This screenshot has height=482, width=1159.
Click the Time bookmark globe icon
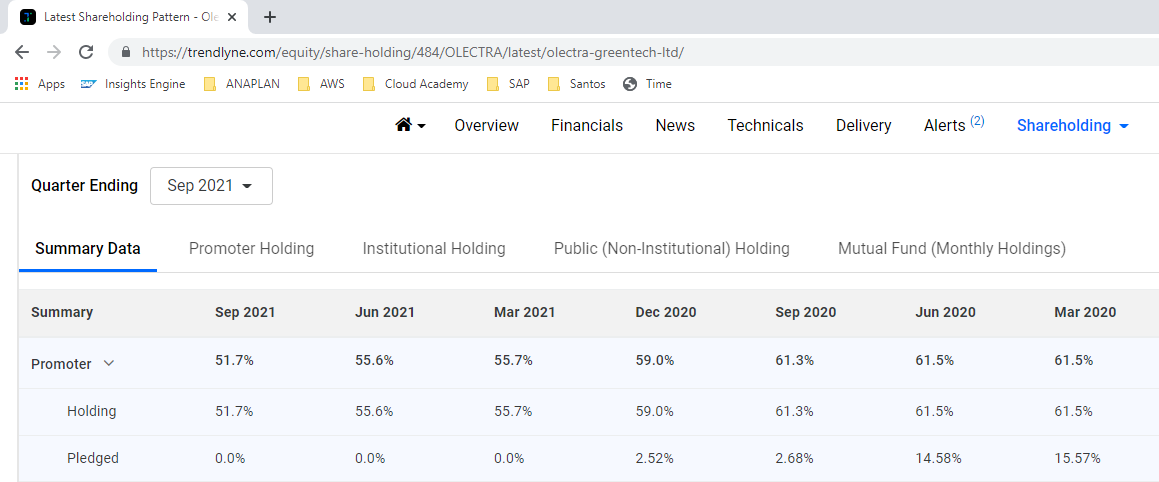[x=630, y=84]
